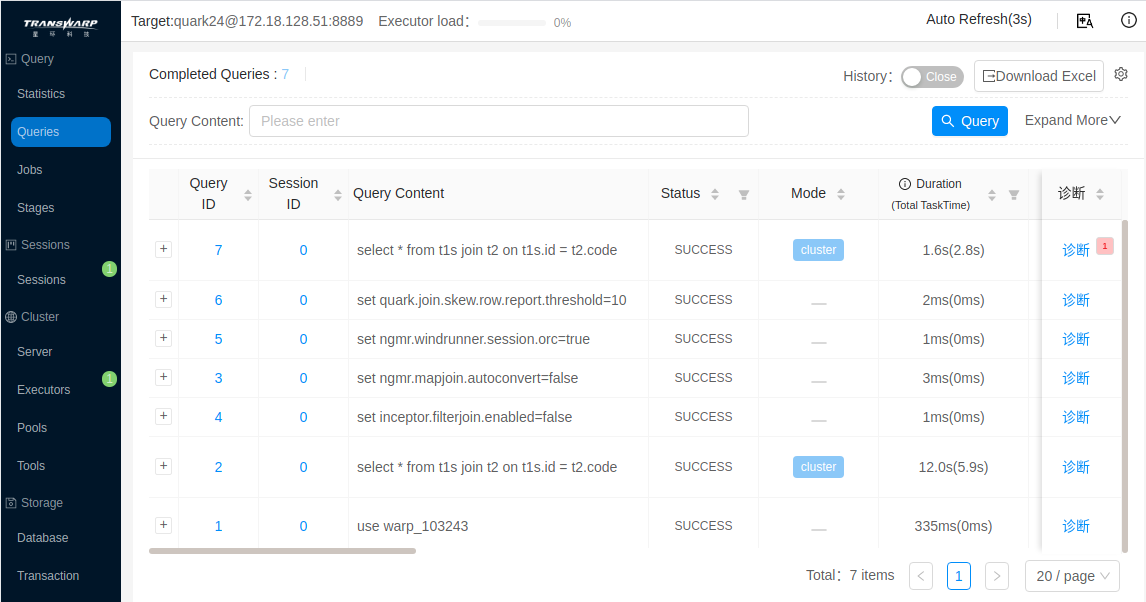
Task: Click the Query section header in sidebar
Action: (30, 59)
